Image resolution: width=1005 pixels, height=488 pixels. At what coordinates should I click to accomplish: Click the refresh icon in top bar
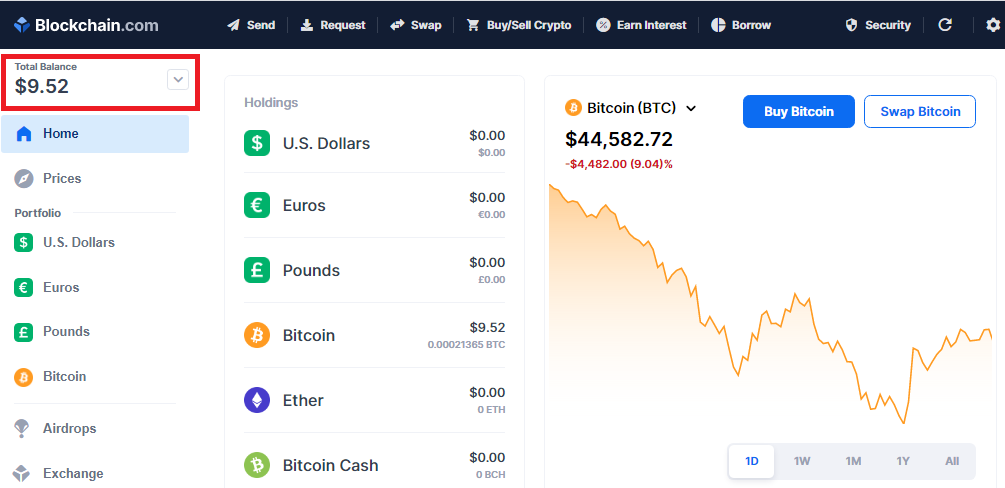point(945,25)
